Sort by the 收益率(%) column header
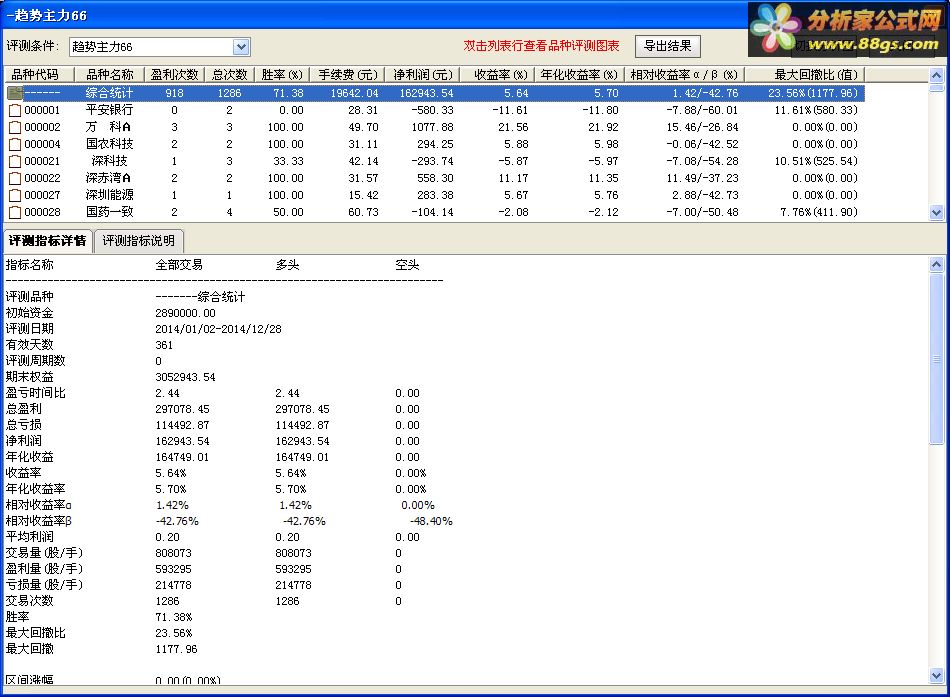This screenshot has width=950, height=697. 497,75
